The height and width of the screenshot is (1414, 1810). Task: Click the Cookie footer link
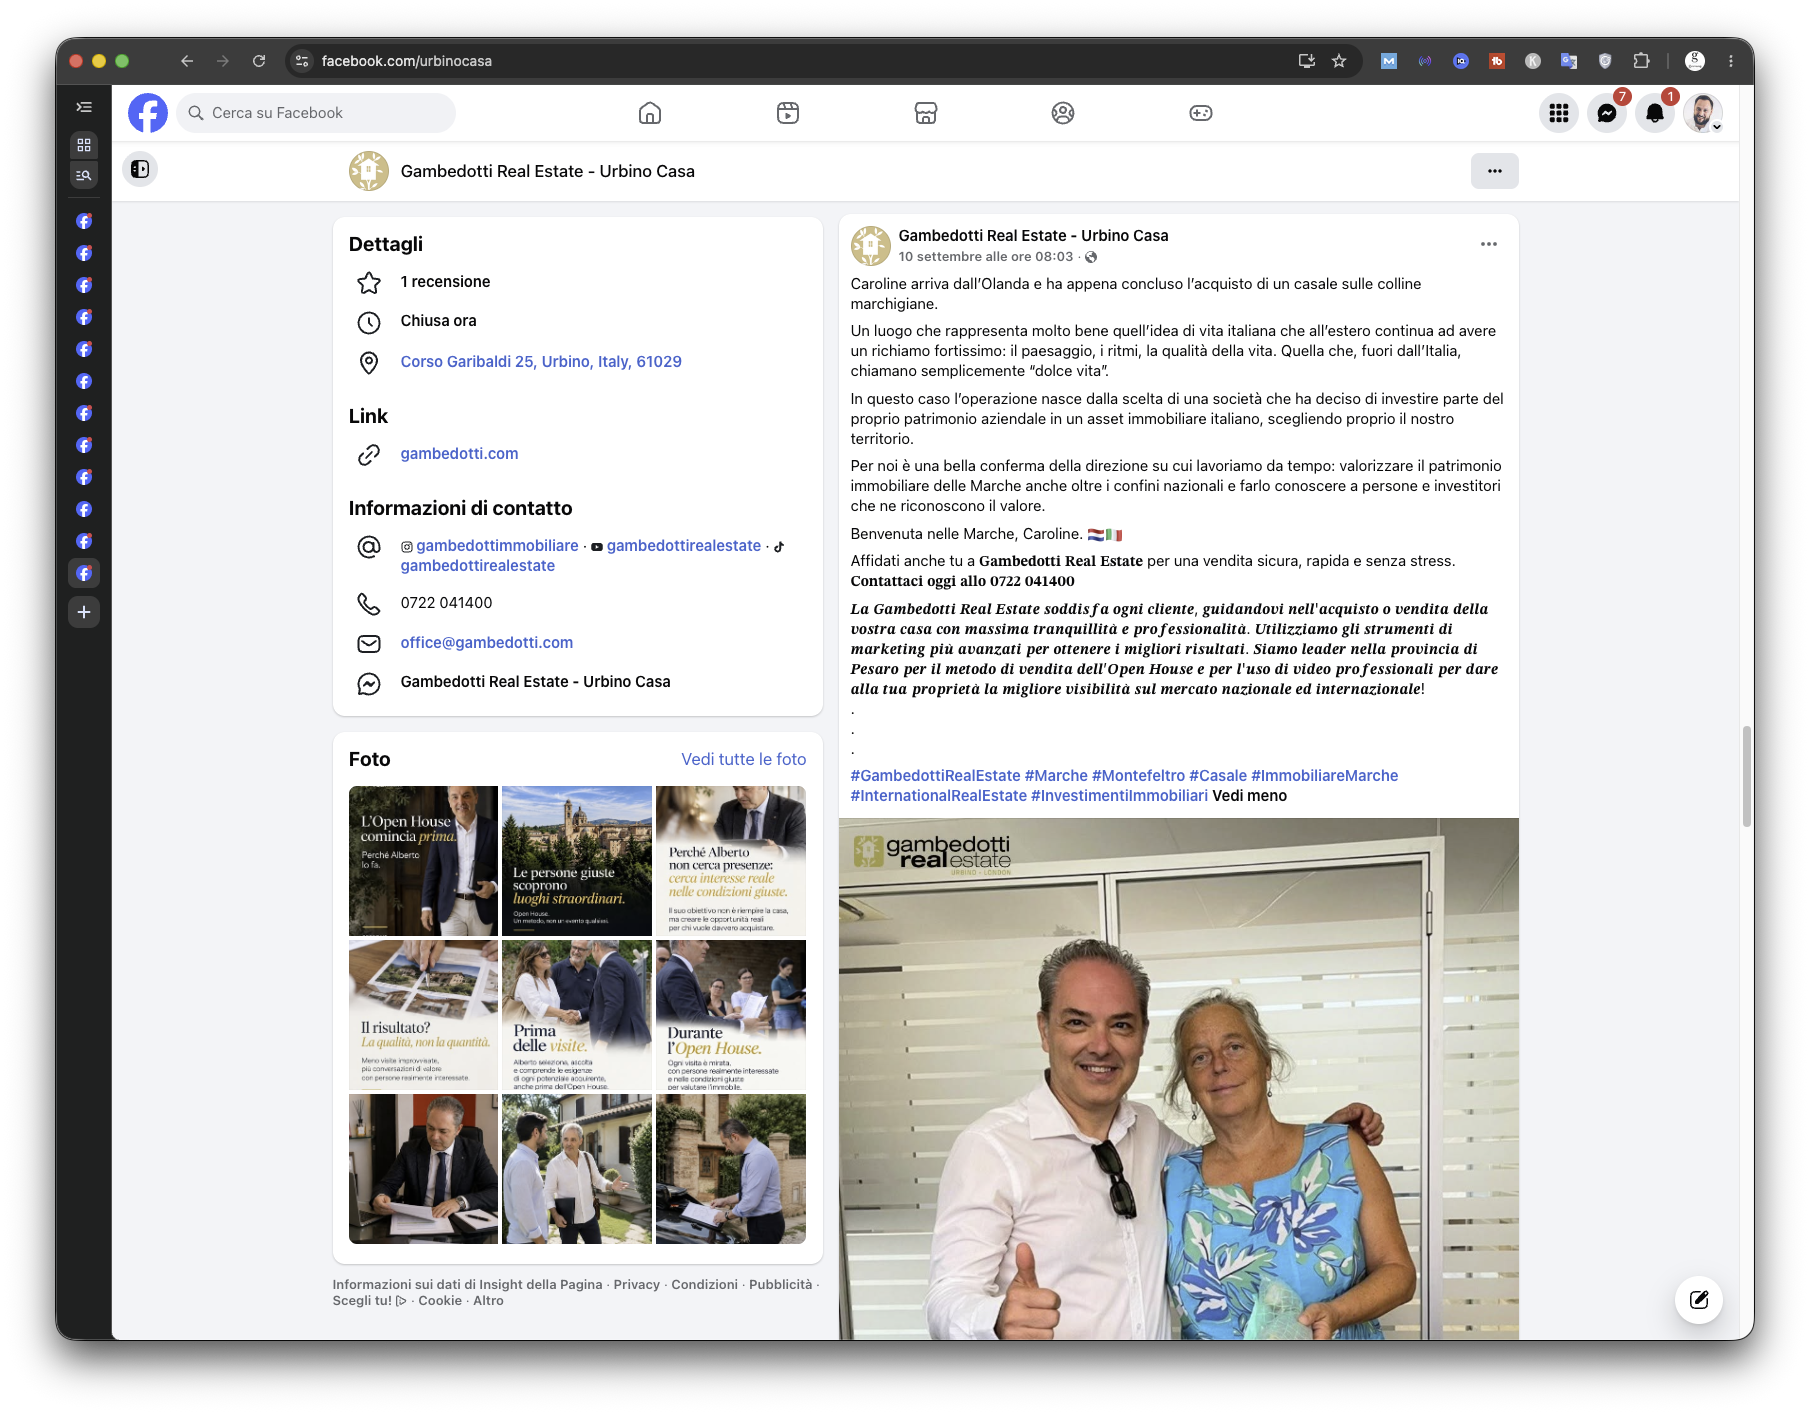click(440, 1301)
